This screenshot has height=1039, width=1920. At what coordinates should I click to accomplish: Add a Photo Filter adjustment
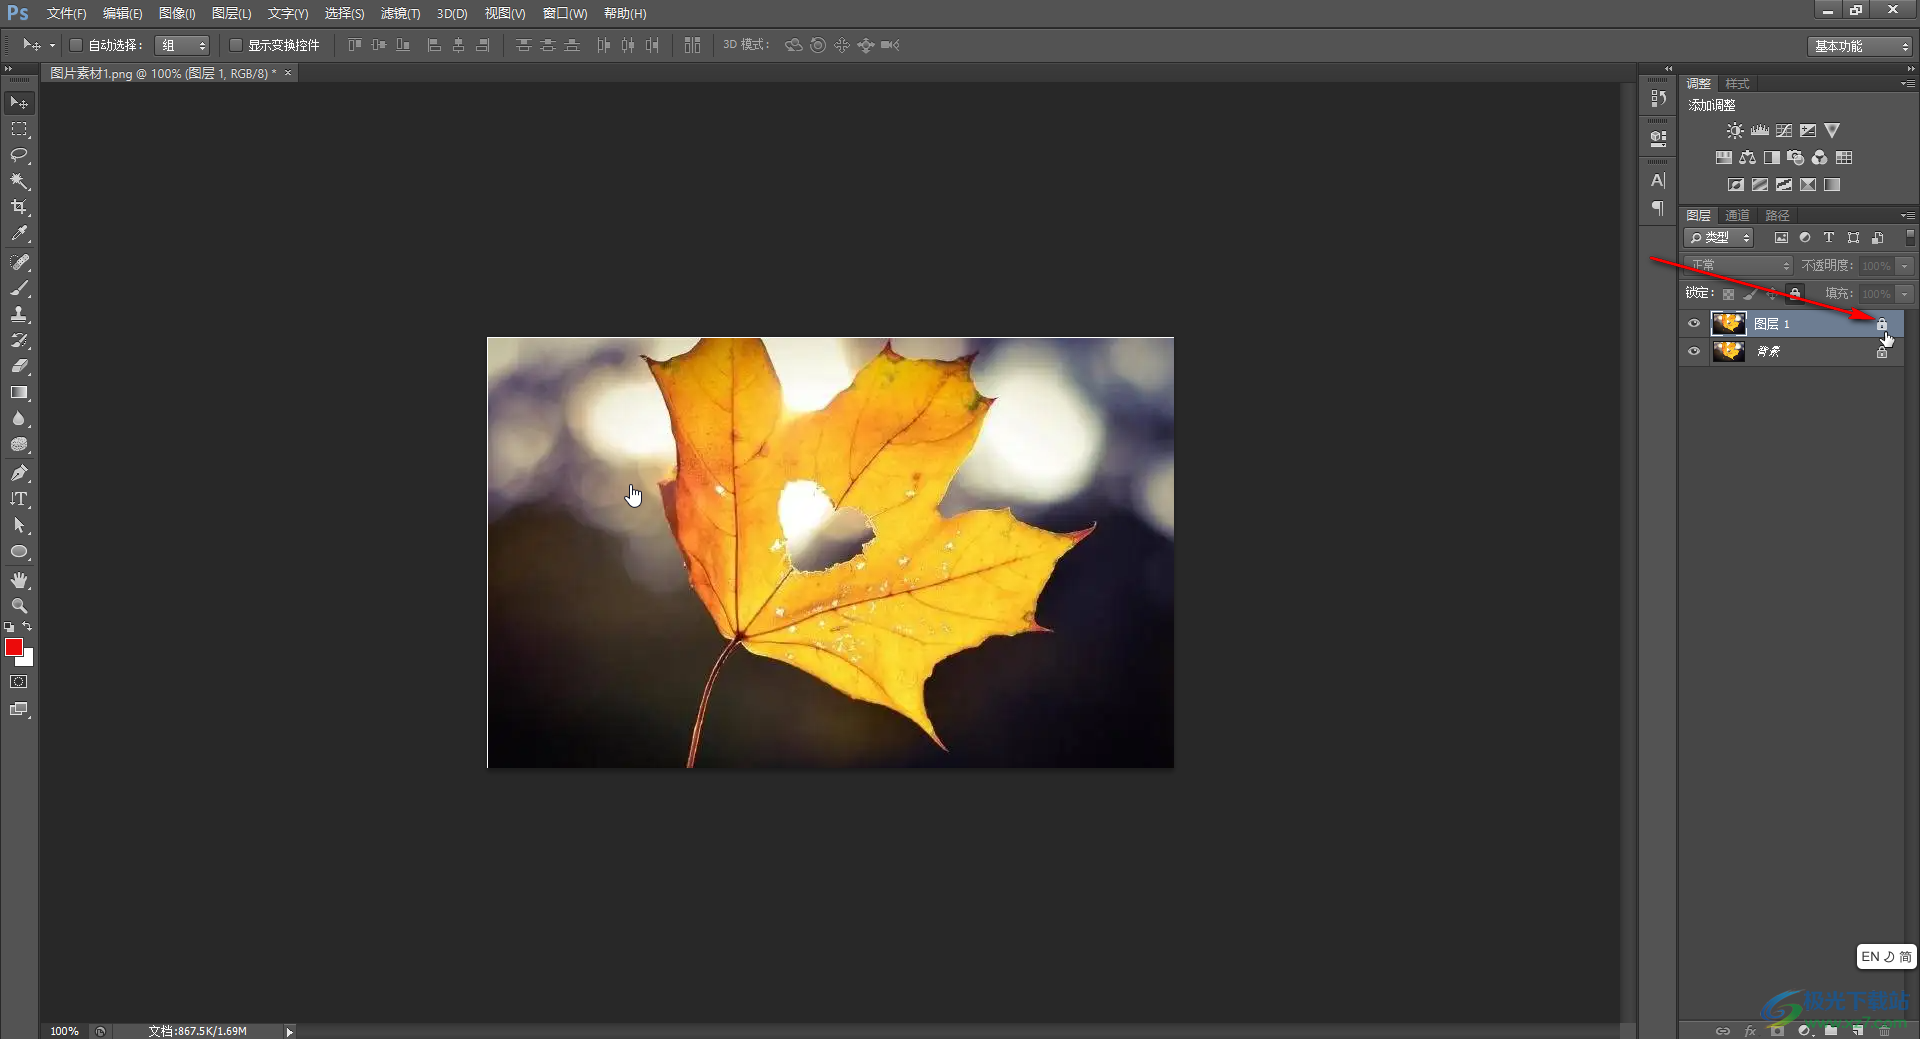tap(1796, 158)
